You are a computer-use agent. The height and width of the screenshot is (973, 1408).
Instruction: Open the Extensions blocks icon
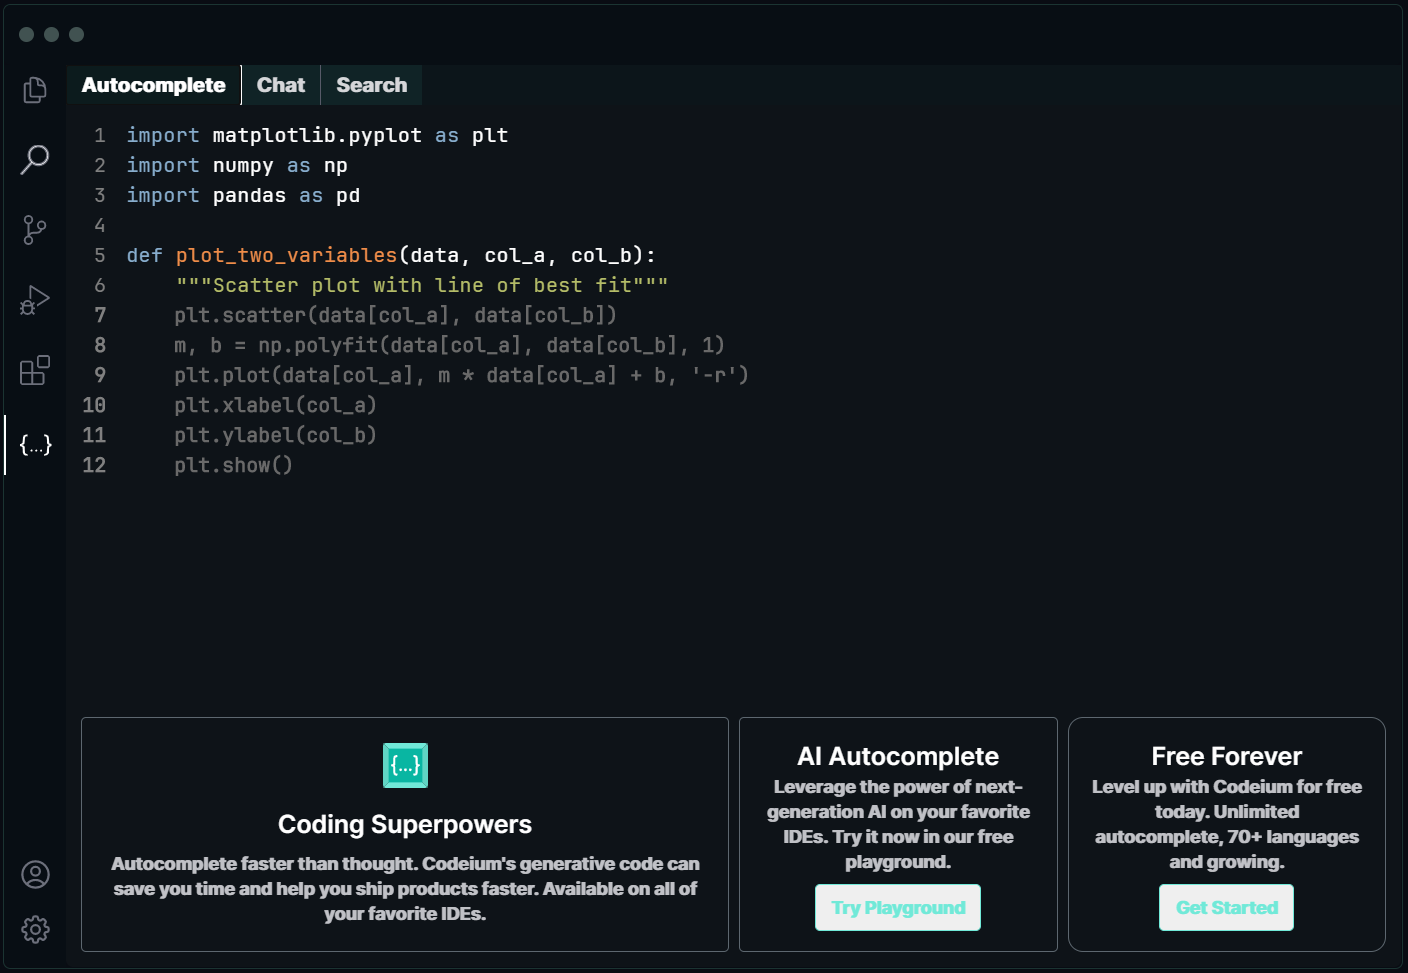[x=35, y=370]
